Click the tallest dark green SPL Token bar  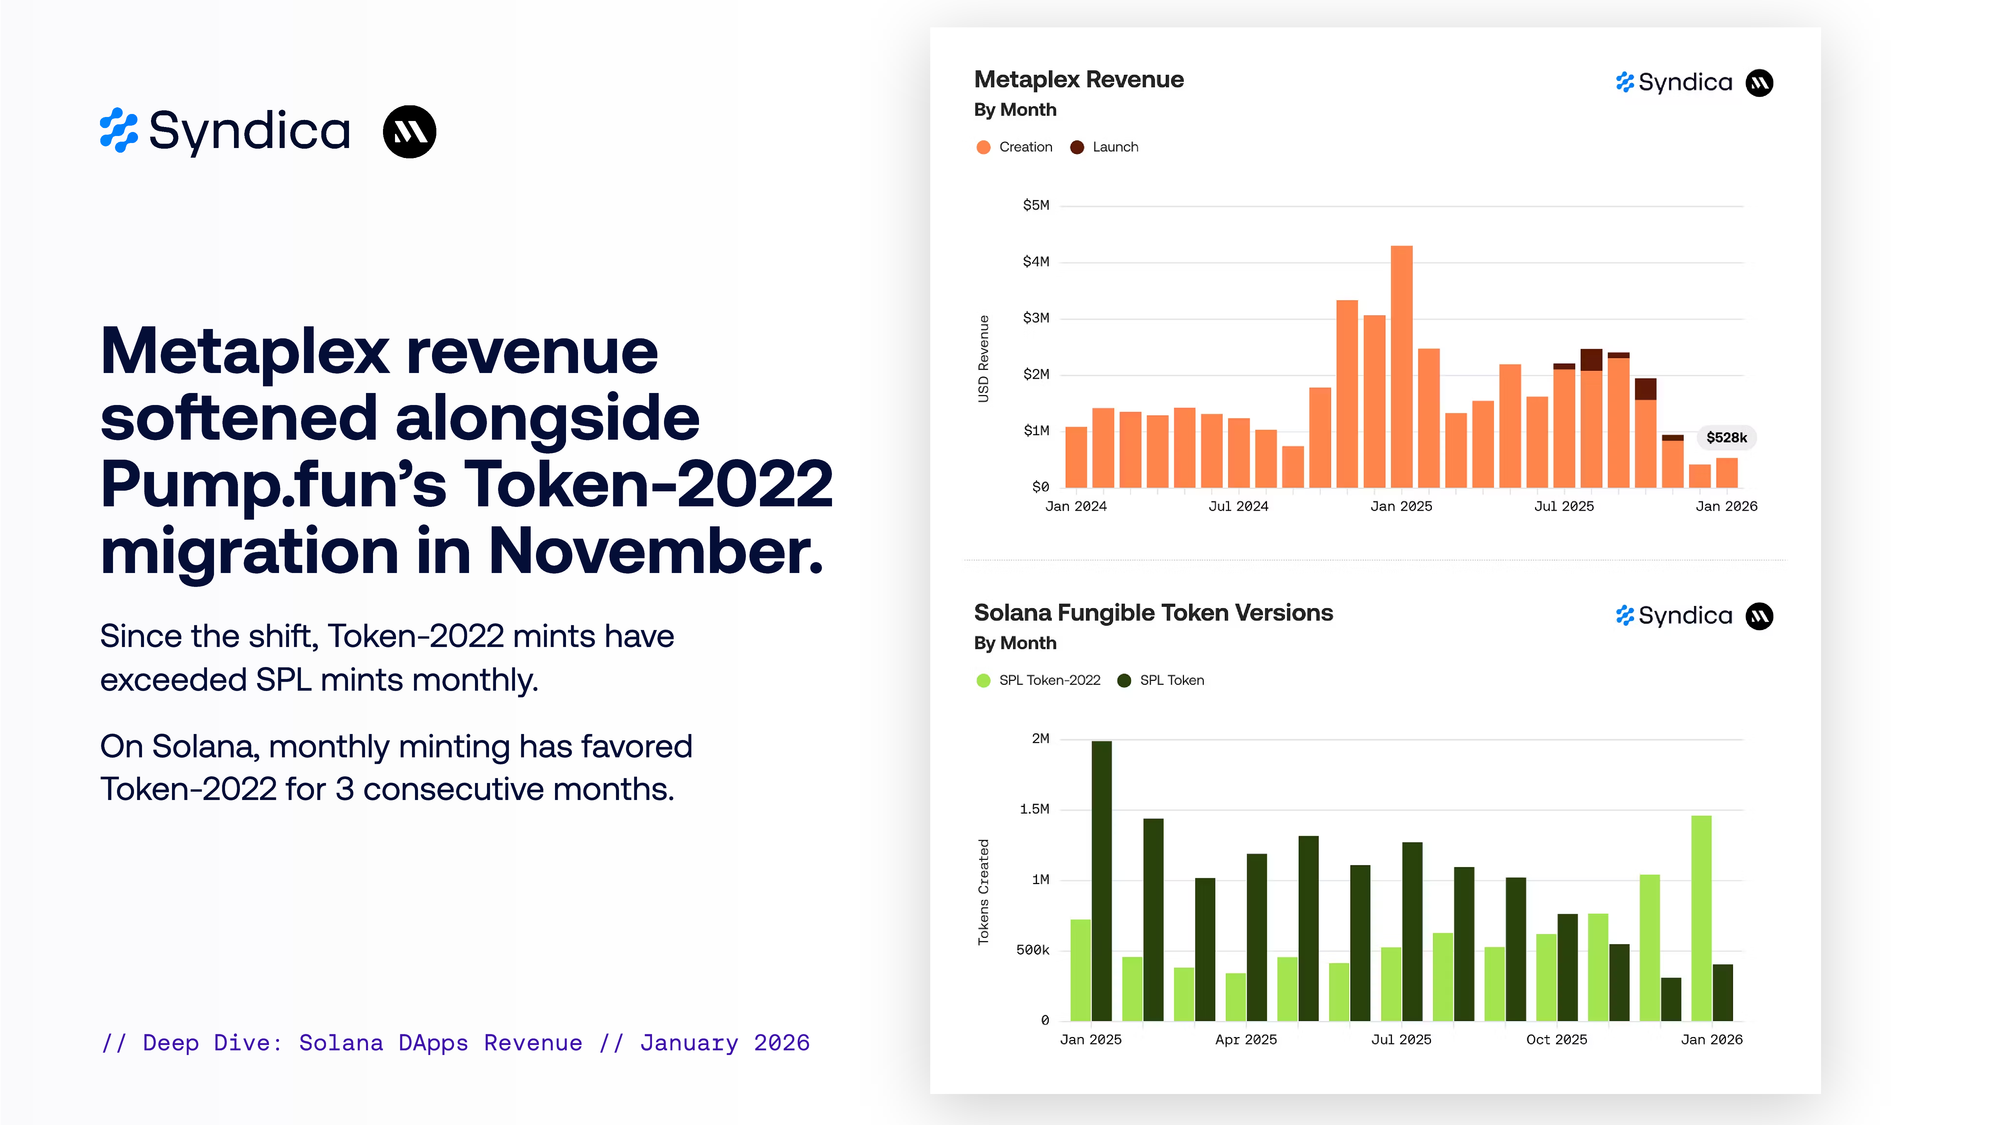tap(1101, 880)
